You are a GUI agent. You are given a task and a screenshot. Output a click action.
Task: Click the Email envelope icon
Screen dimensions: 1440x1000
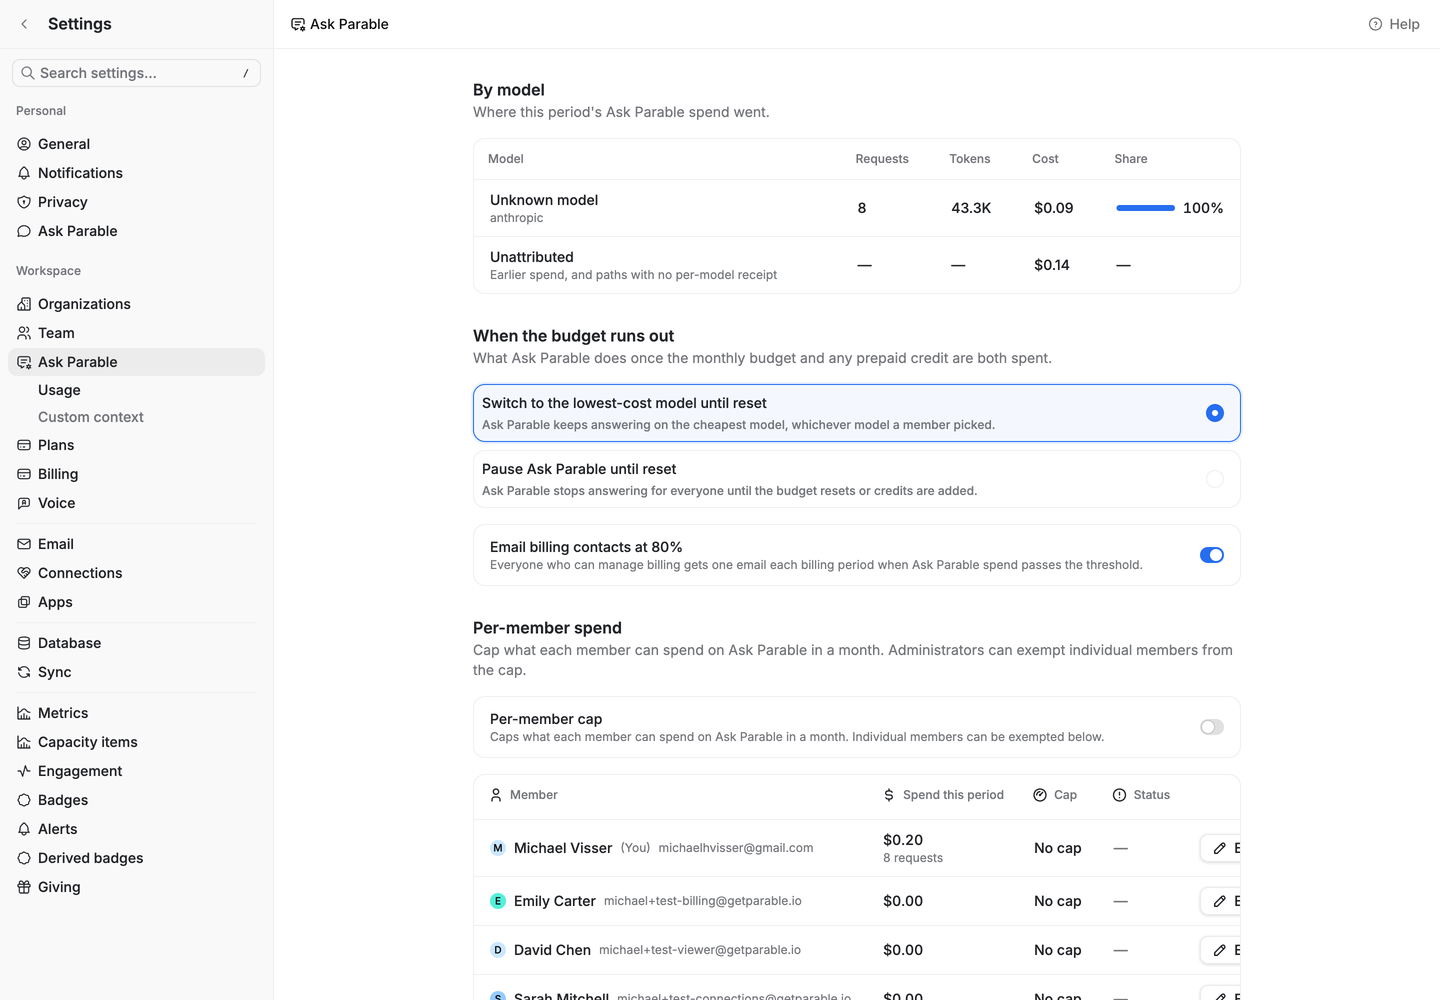24,544
